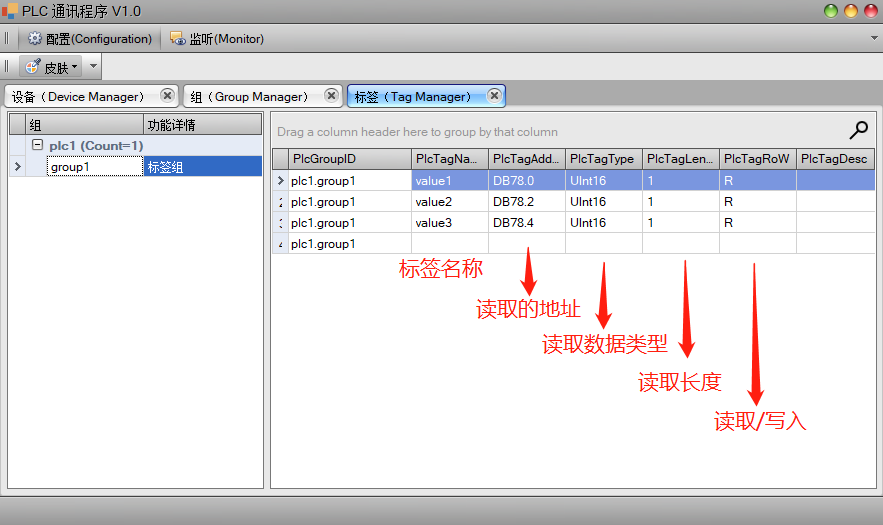Click UInt16 type cell in value2 row
The width and height of the screenshot is (883, 525).
coord(604,202)
